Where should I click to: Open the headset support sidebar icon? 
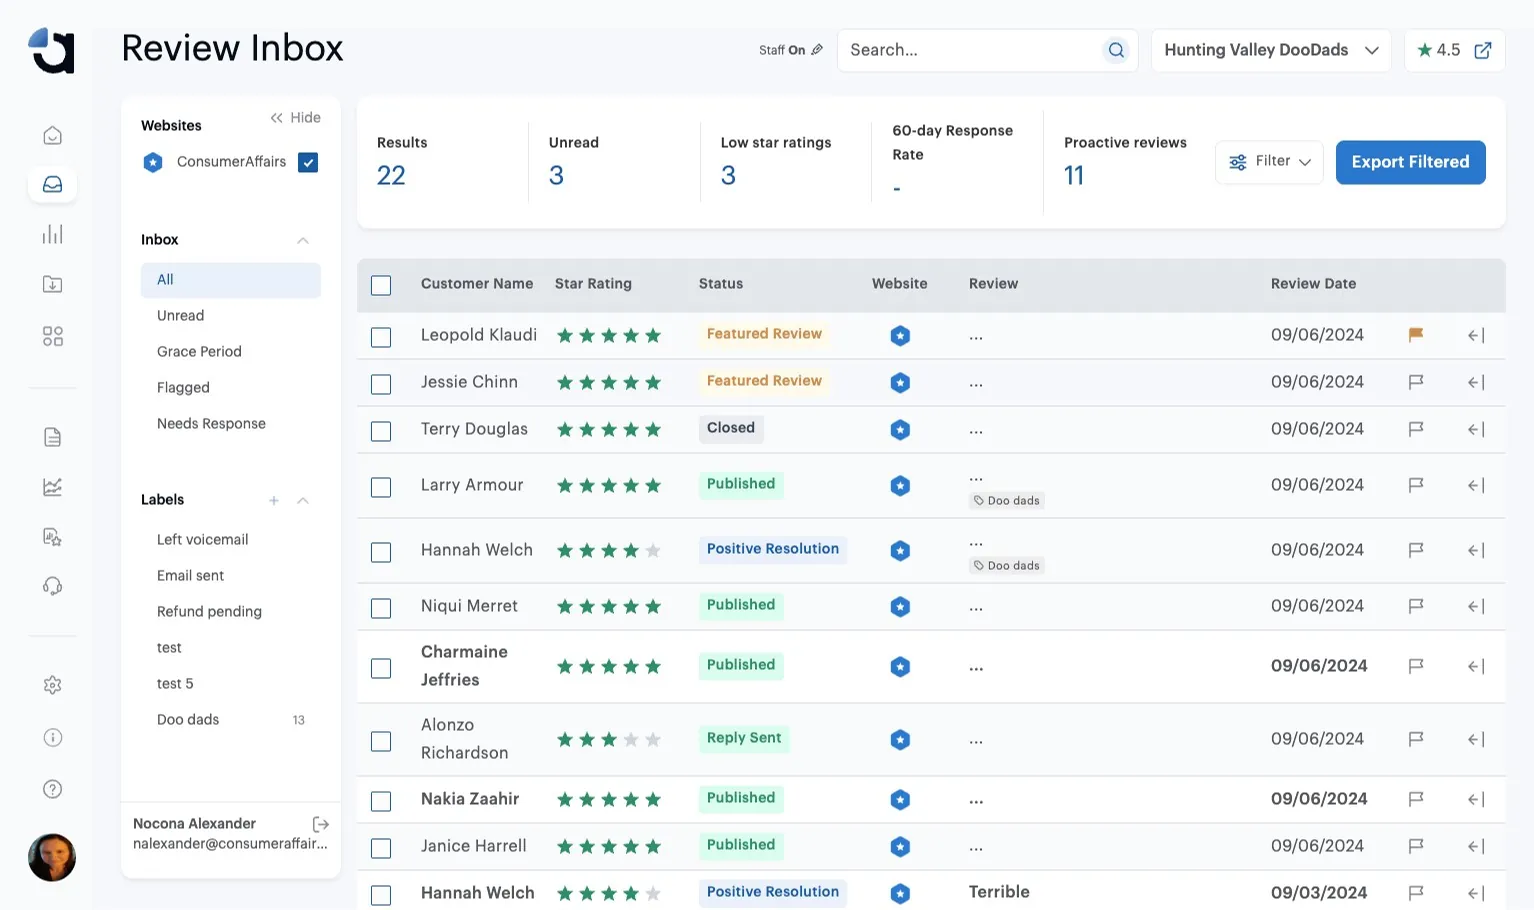click(x=53, y=586)
